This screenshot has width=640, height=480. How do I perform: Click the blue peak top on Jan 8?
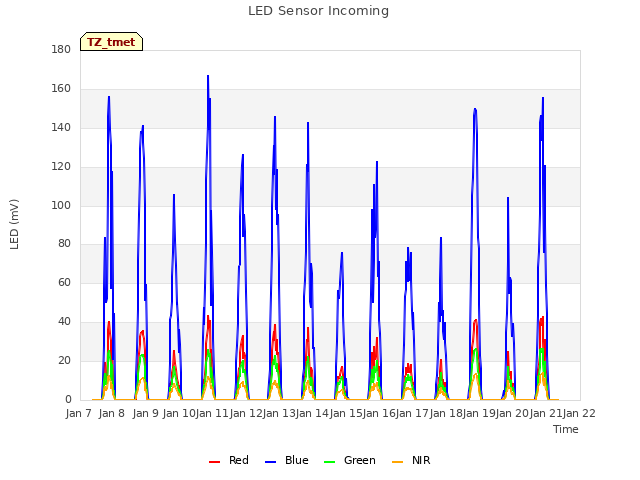109,98
